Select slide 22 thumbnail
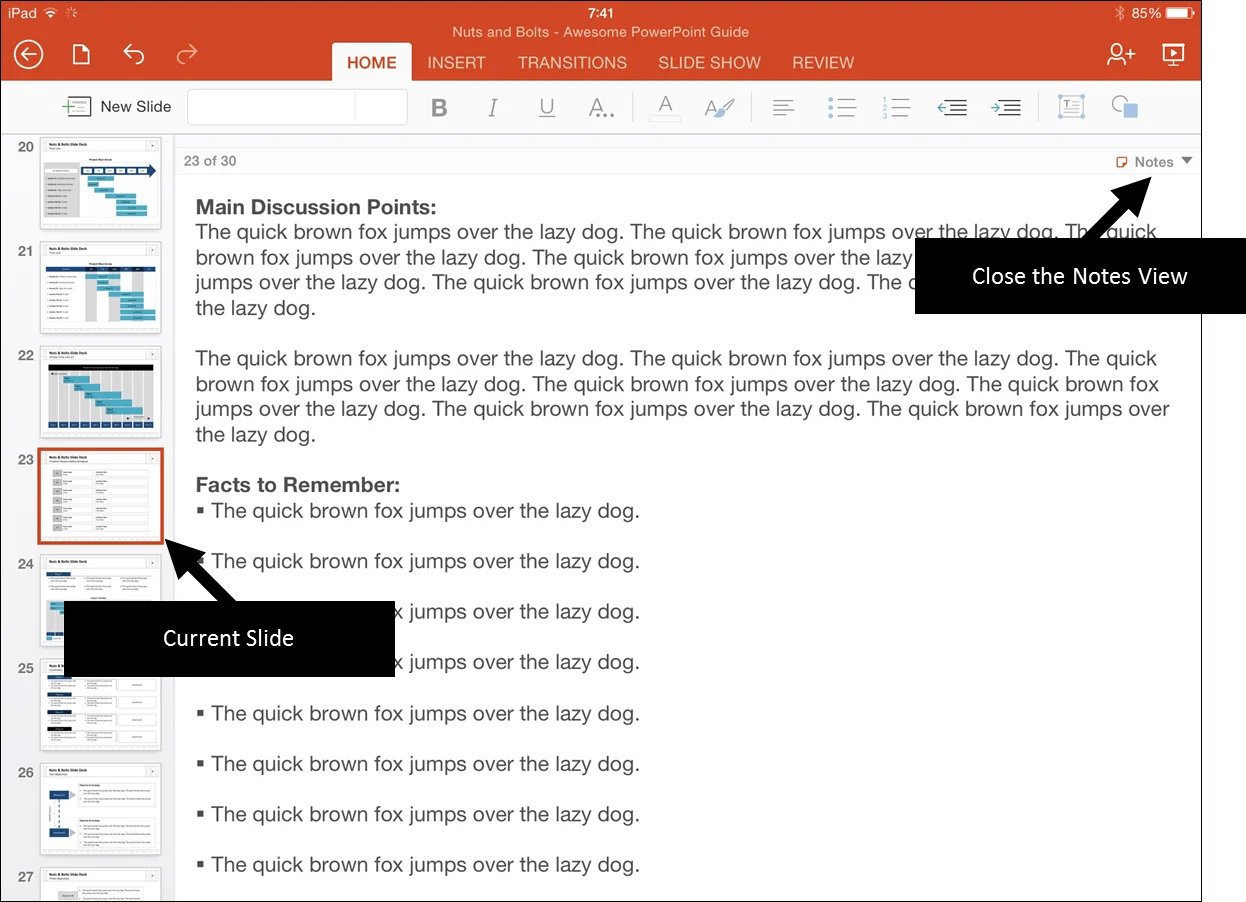 [100, 392]
